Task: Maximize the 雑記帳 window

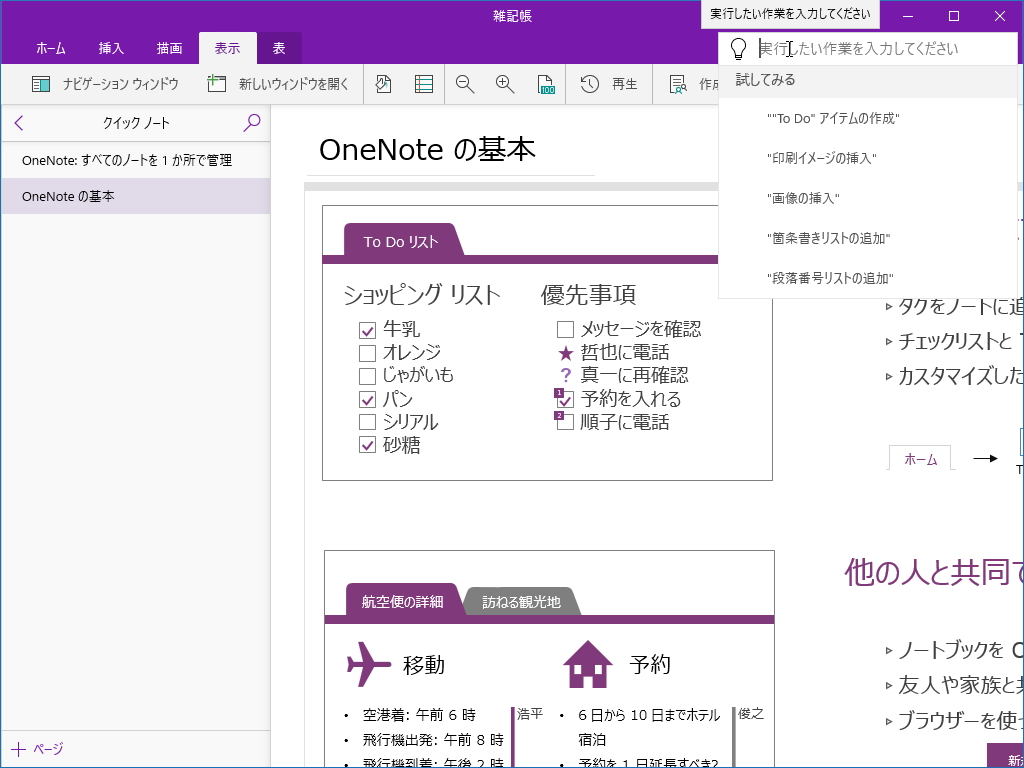Action: click(953, 16)
